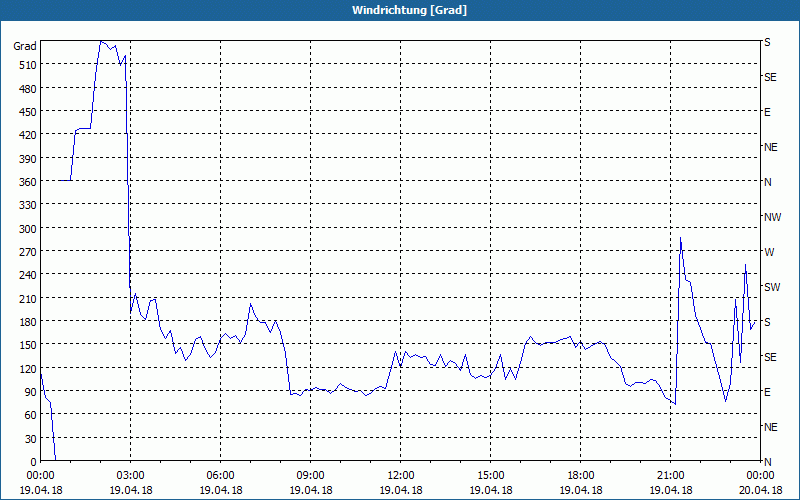Select the 'W' compass label

click(x=769, y=252)
